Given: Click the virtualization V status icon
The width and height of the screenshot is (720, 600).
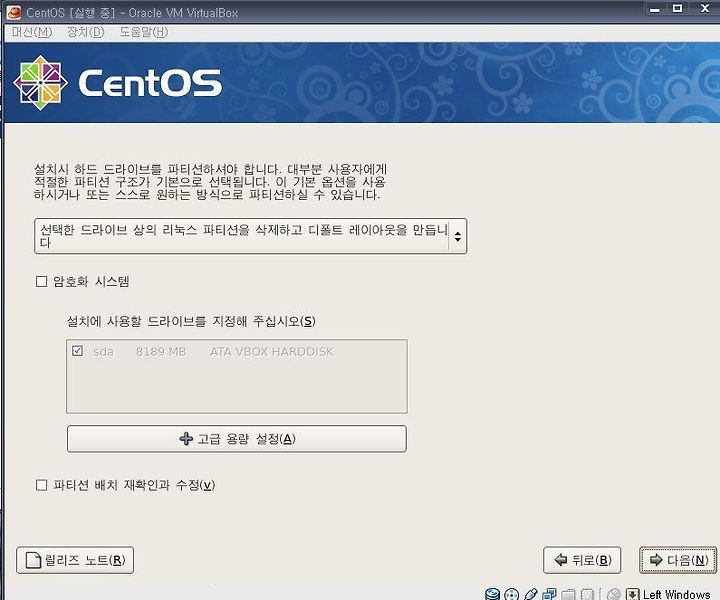Looking at the screenshot, I should click(x=587, y=594).
